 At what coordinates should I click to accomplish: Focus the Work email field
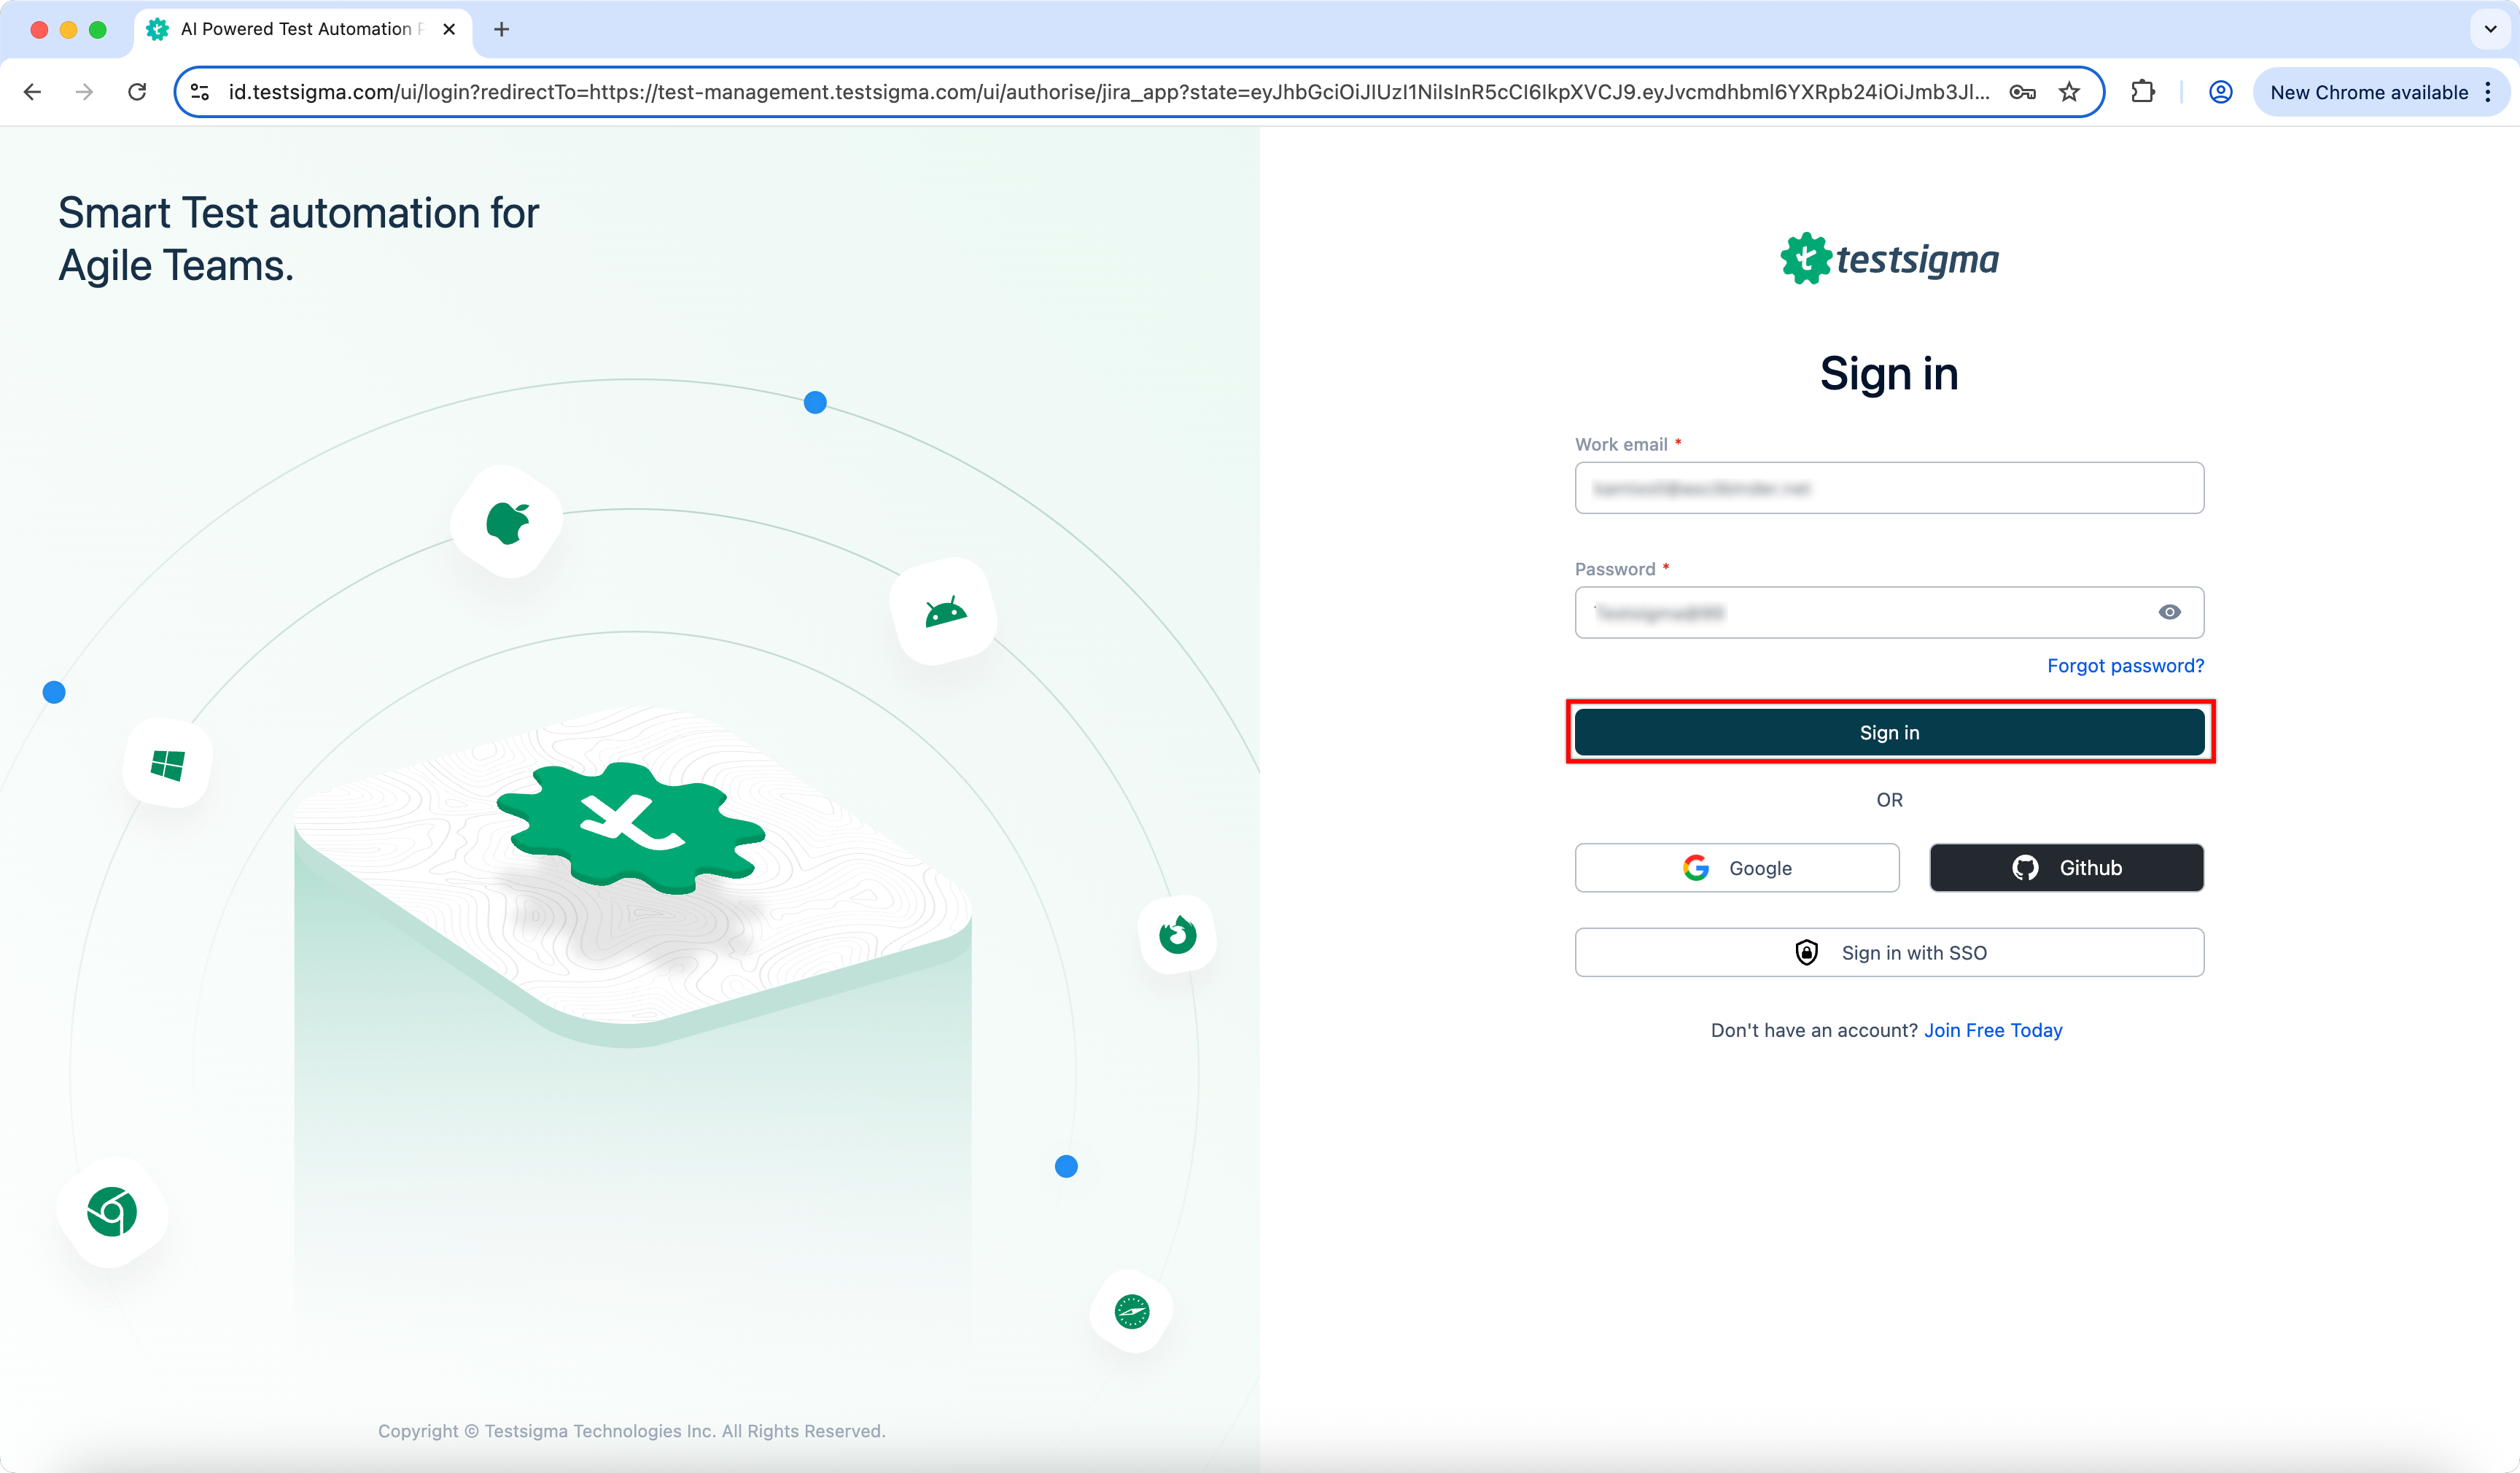[1889, 488]
